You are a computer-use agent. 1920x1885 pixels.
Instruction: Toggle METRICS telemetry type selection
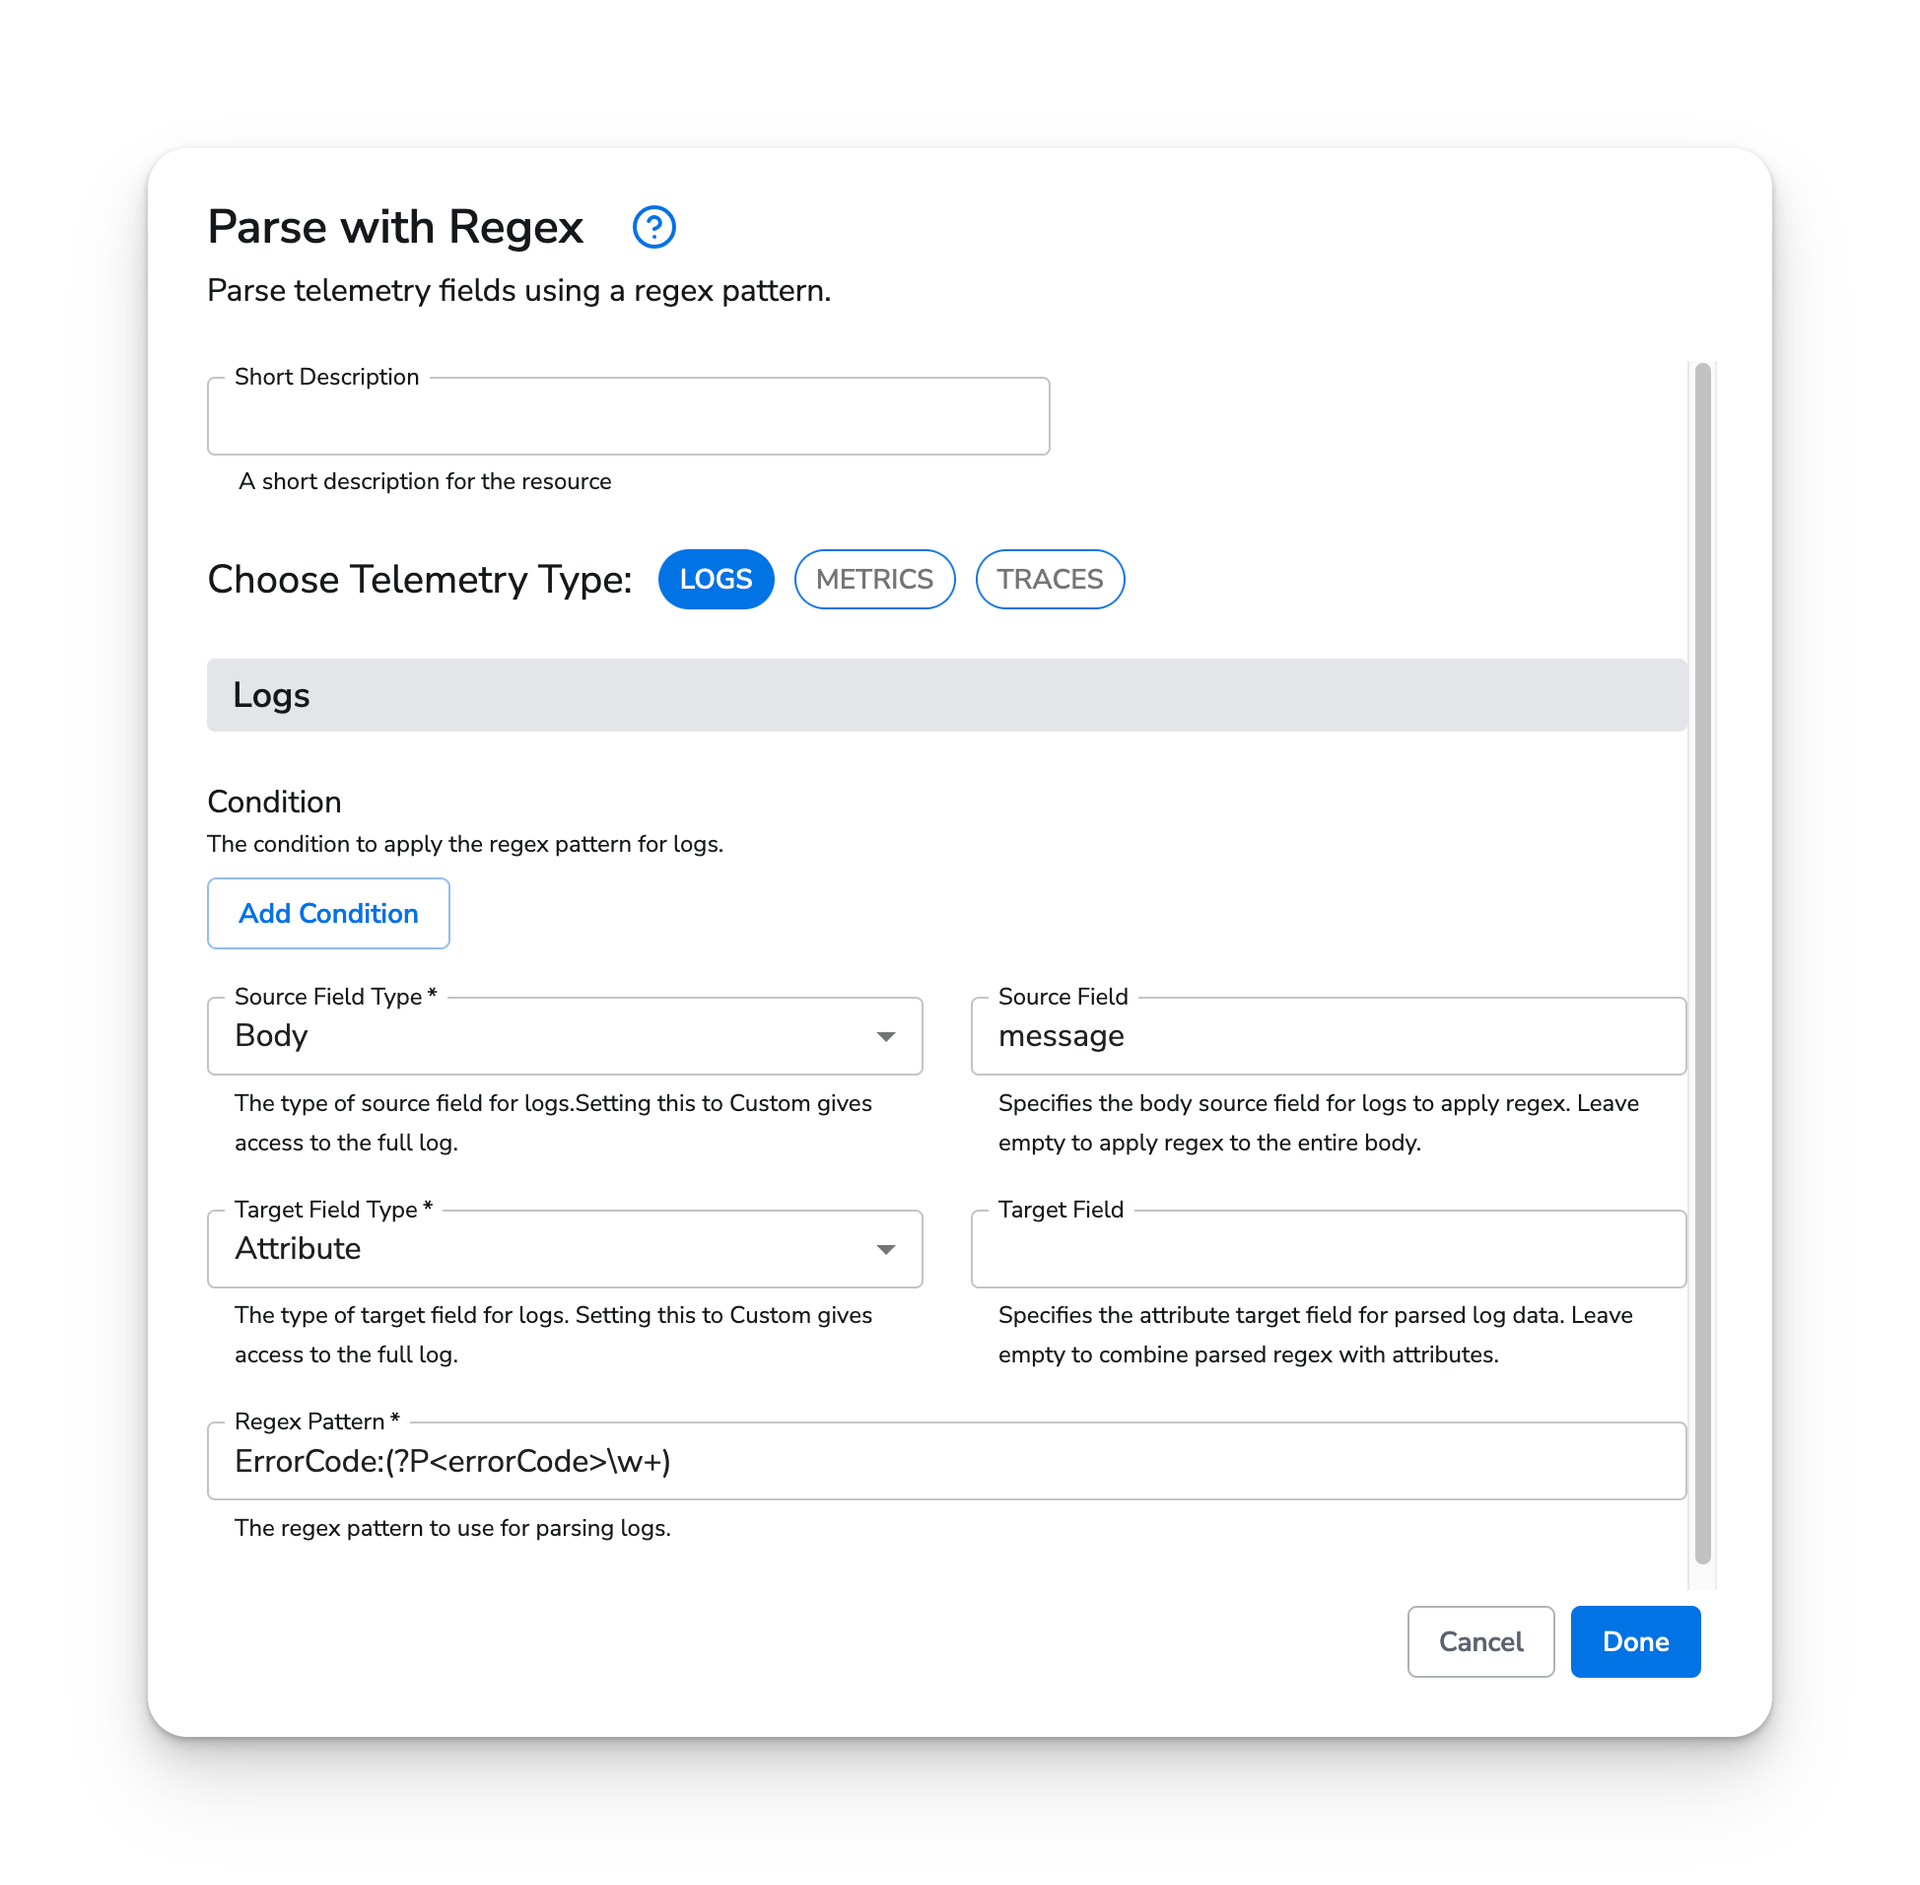point(872,578)
